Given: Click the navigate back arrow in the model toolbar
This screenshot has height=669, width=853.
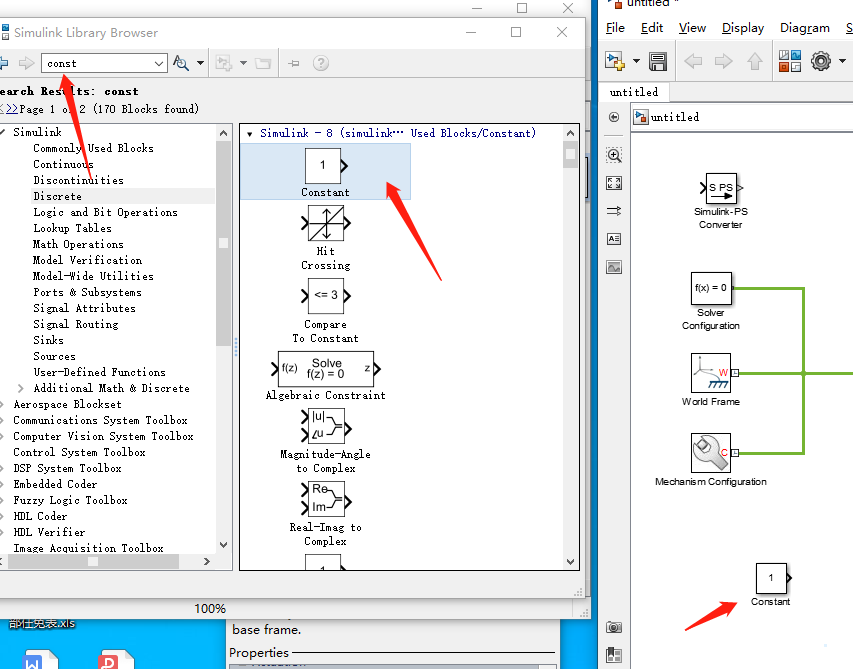Looking at the screenshot, I should coord(692,61).
